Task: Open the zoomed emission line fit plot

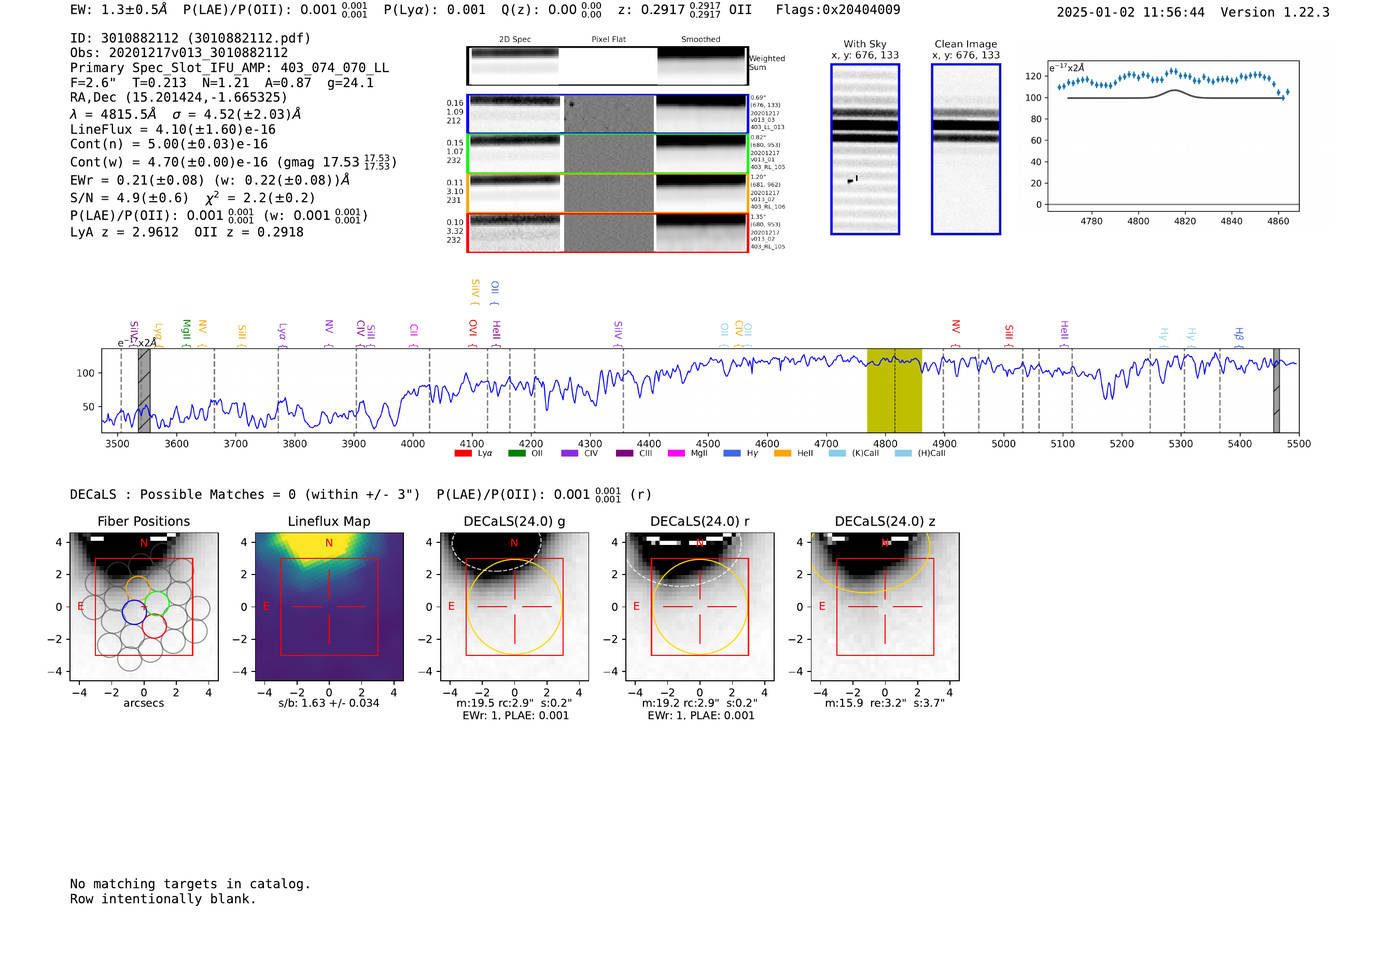Action: [x=1173, y=137]
